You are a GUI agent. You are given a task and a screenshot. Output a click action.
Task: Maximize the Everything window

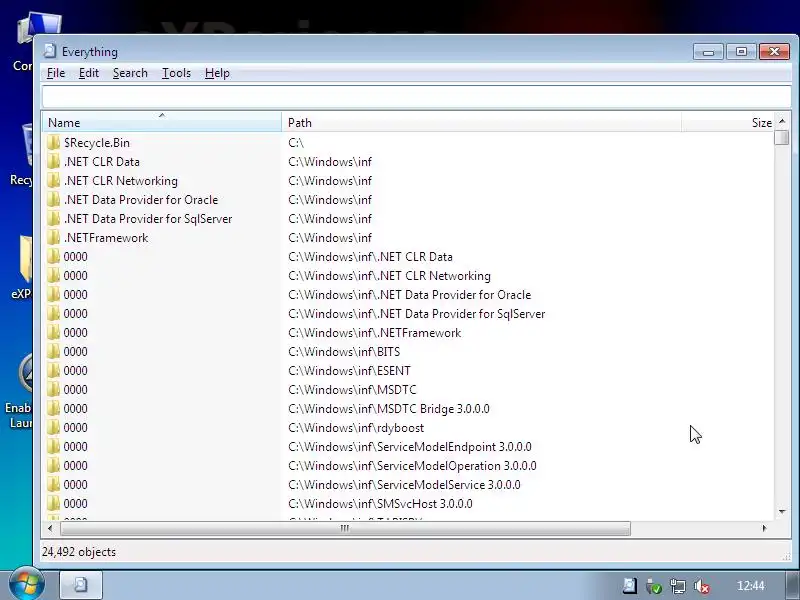[741, 52]
